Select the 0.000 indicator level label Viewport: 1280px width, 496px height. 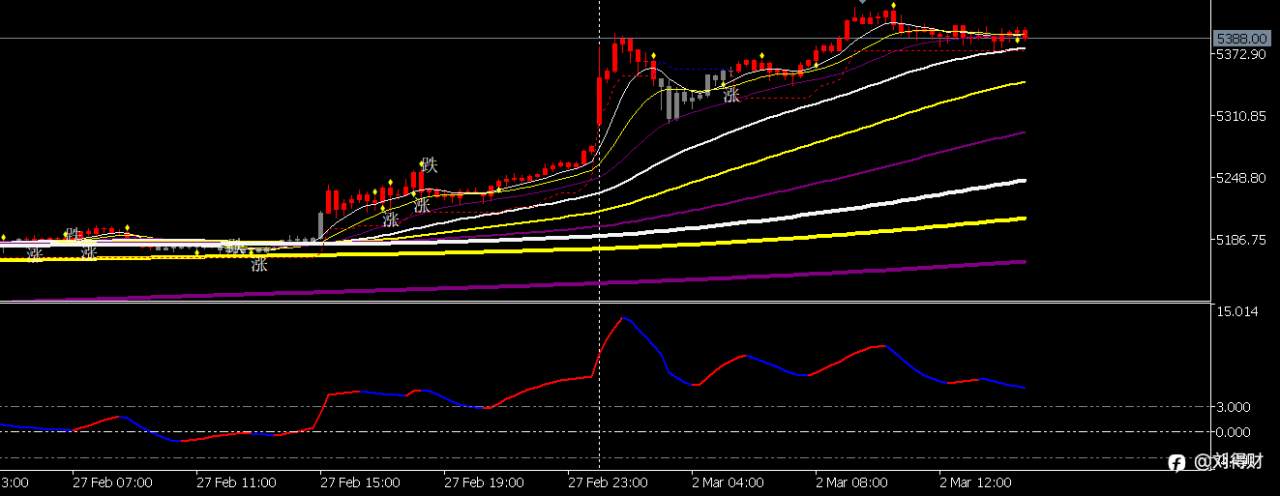click(x=1234, y=432)
